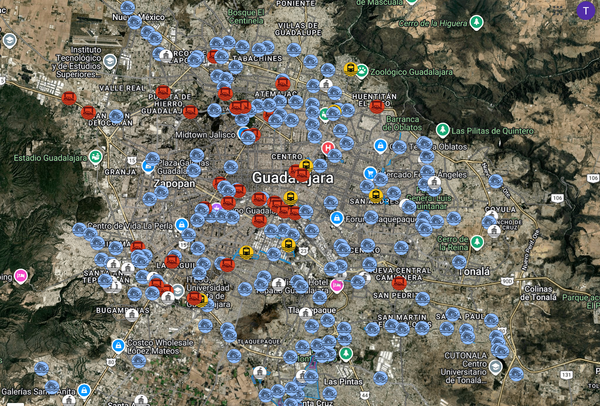The image size is (600, 406).
Task: Click the route 15 shield near Granja
Action: point(132,160)
